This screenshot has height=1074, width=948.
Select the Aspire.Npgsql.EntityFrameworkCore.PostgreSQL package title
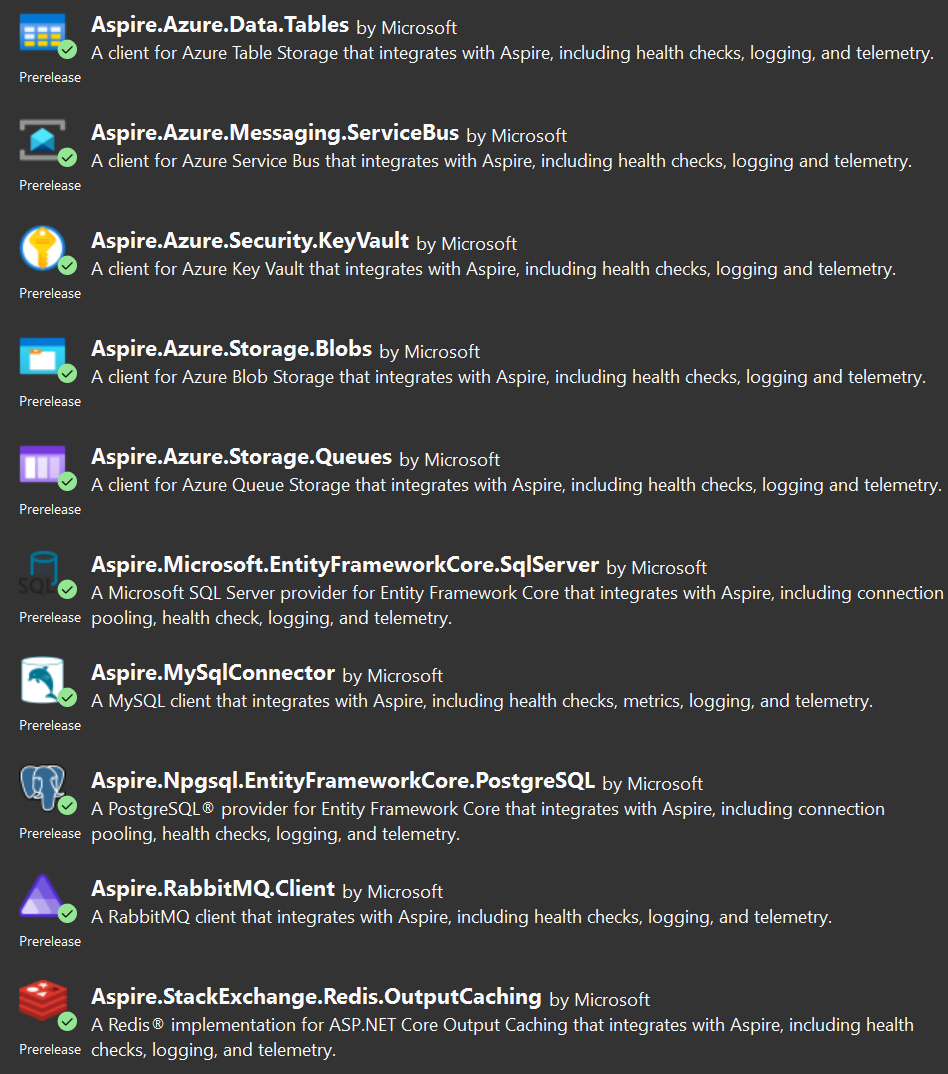pos(342,781)
